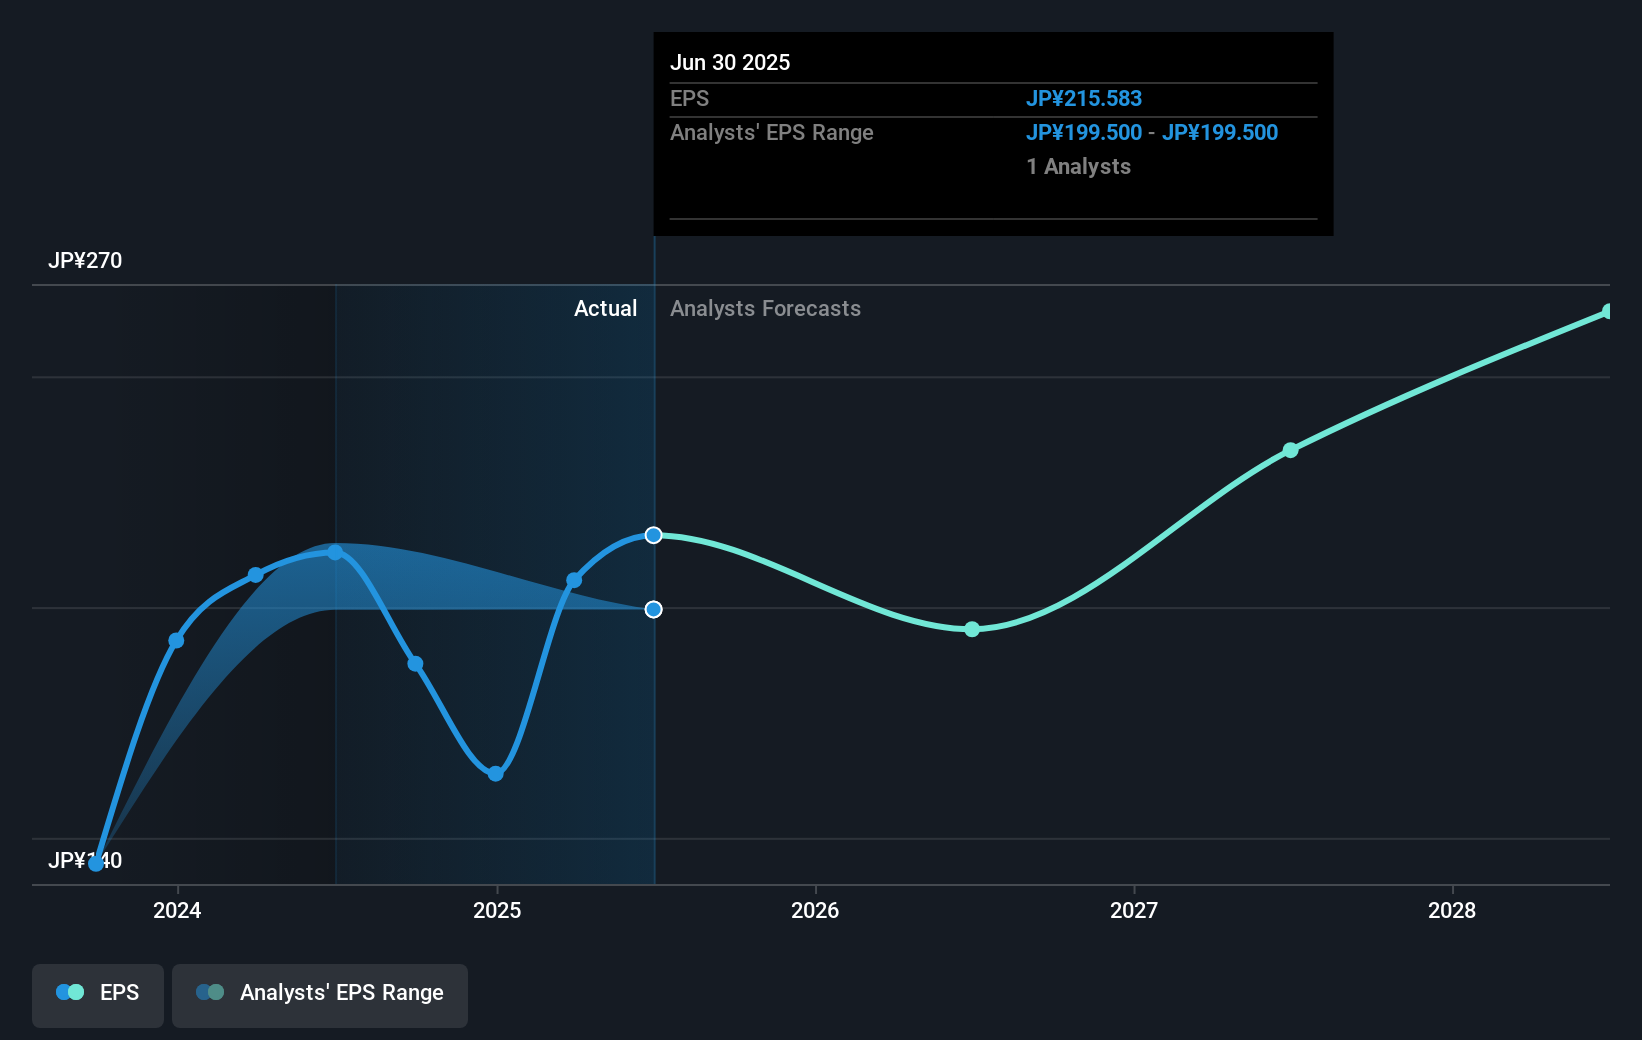Click the earliest EPS data point in early 2024

[x=97, y=863]
